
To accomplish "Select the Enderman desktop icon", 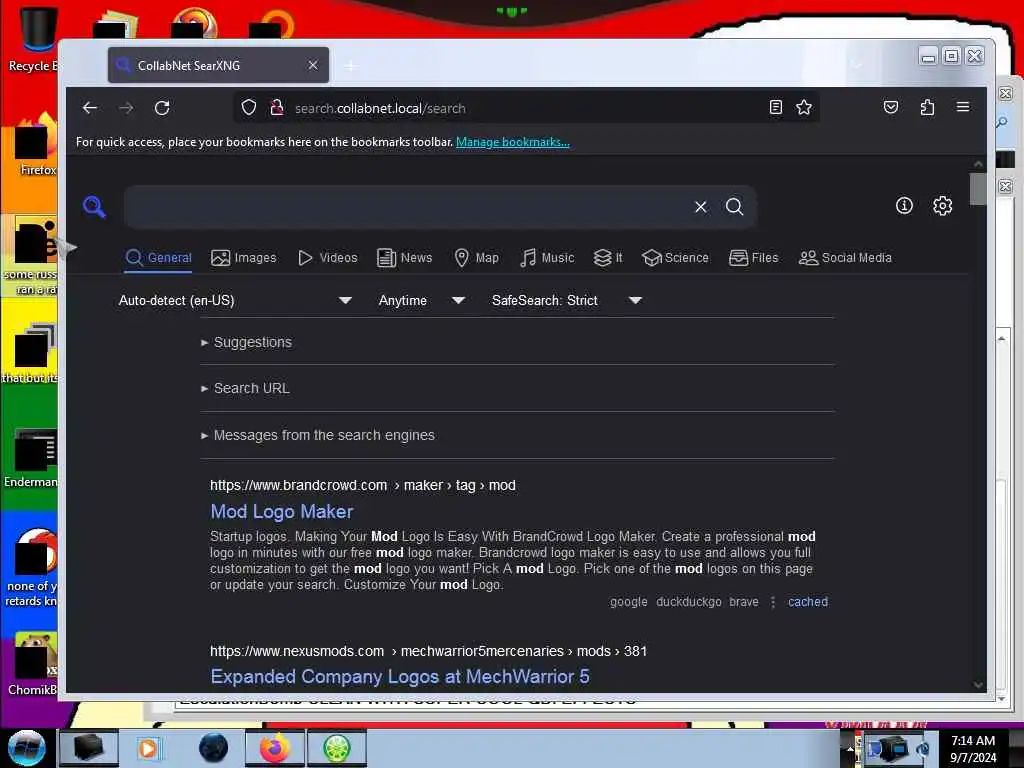I will click(x=31, y=457).
